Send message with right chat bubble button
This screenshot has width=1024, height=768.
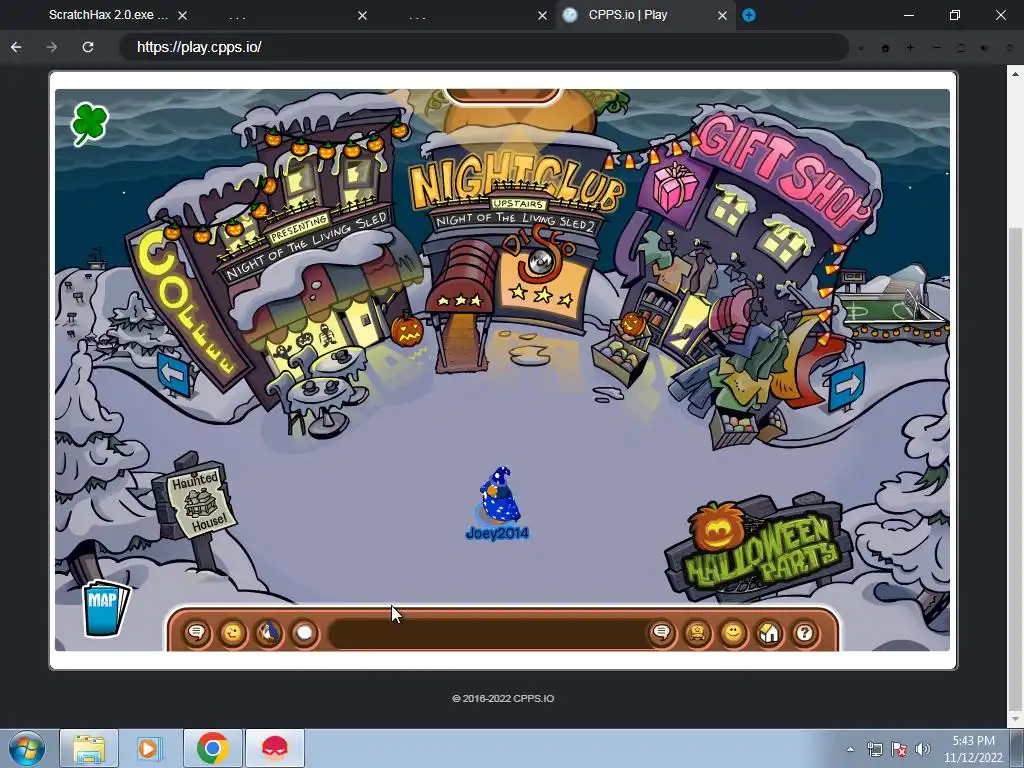(x=662, y=633)
